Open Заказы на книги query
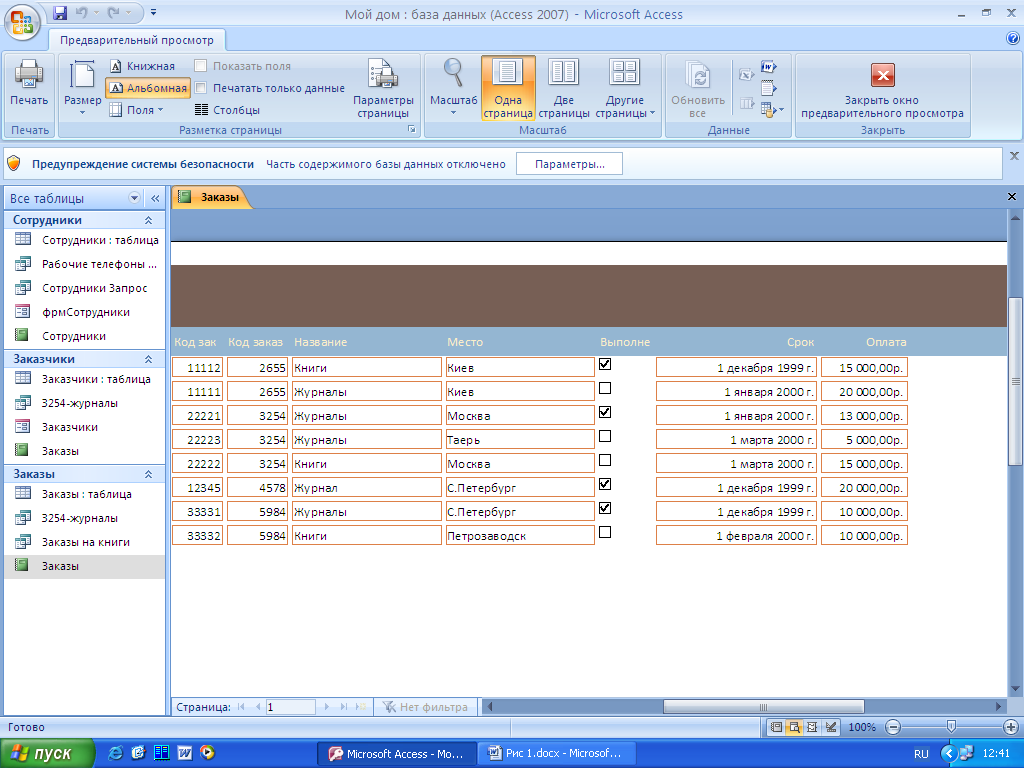Image resolution: width=1024 pixels, height=768 pixels. pyautogui.click(x=86, y=542)
